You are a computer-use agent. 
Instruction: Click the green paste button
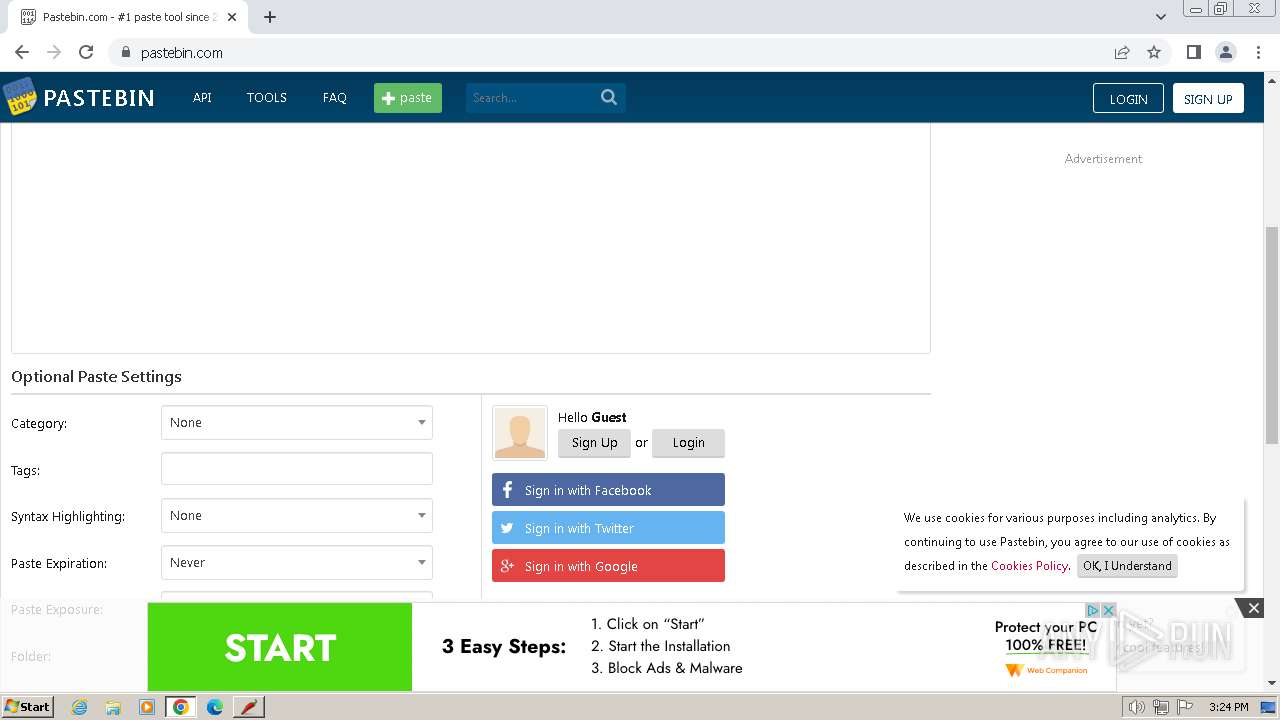pyautogui.click(x=408, y=98)
